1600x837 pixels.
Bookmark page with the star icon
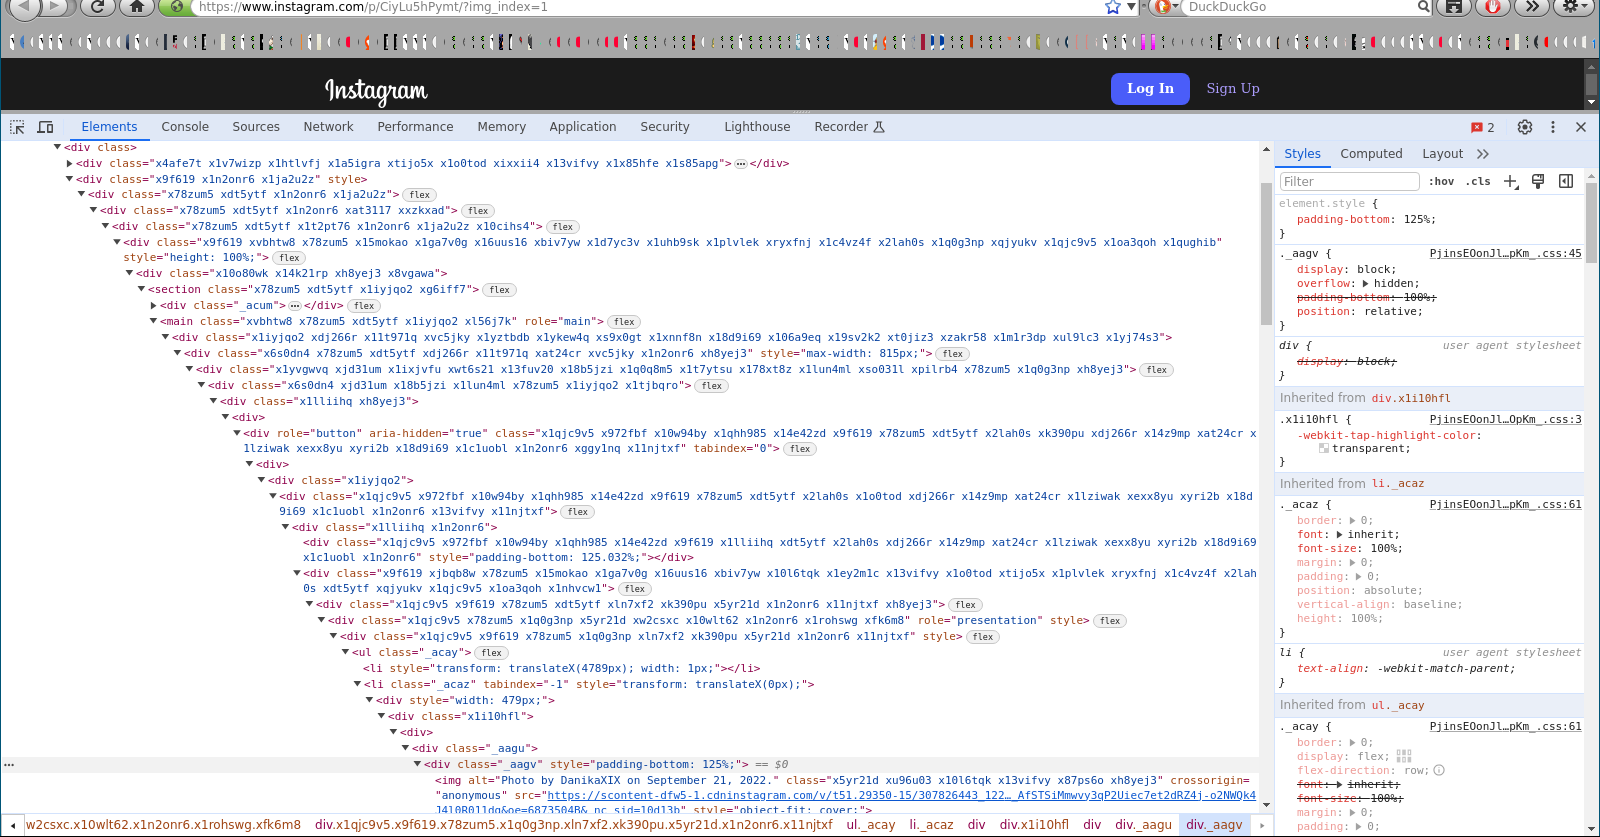coord(1113,7)
